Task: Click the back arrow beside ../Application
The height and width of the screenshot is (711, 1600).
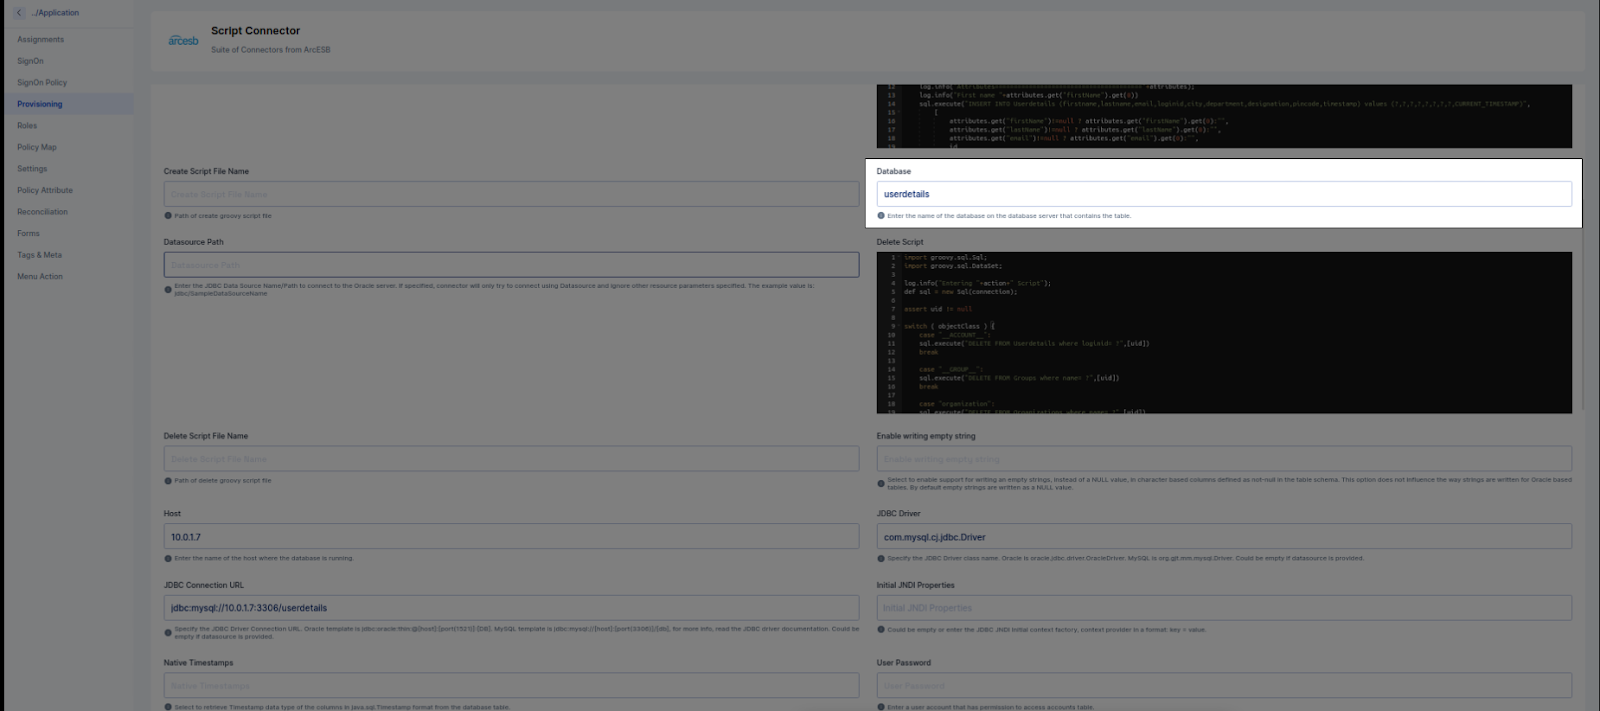Action: (x=19, y=13)
